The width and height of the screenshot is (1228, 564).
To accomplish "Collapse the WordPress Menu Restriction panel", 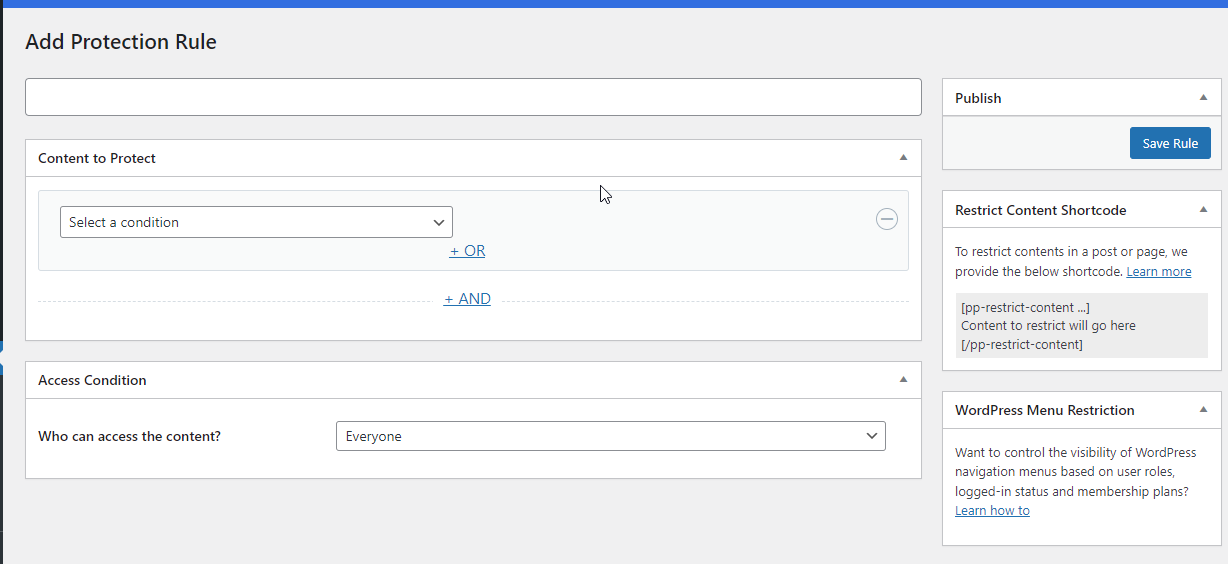I will pyautogui.click(x=1203, y=410).
